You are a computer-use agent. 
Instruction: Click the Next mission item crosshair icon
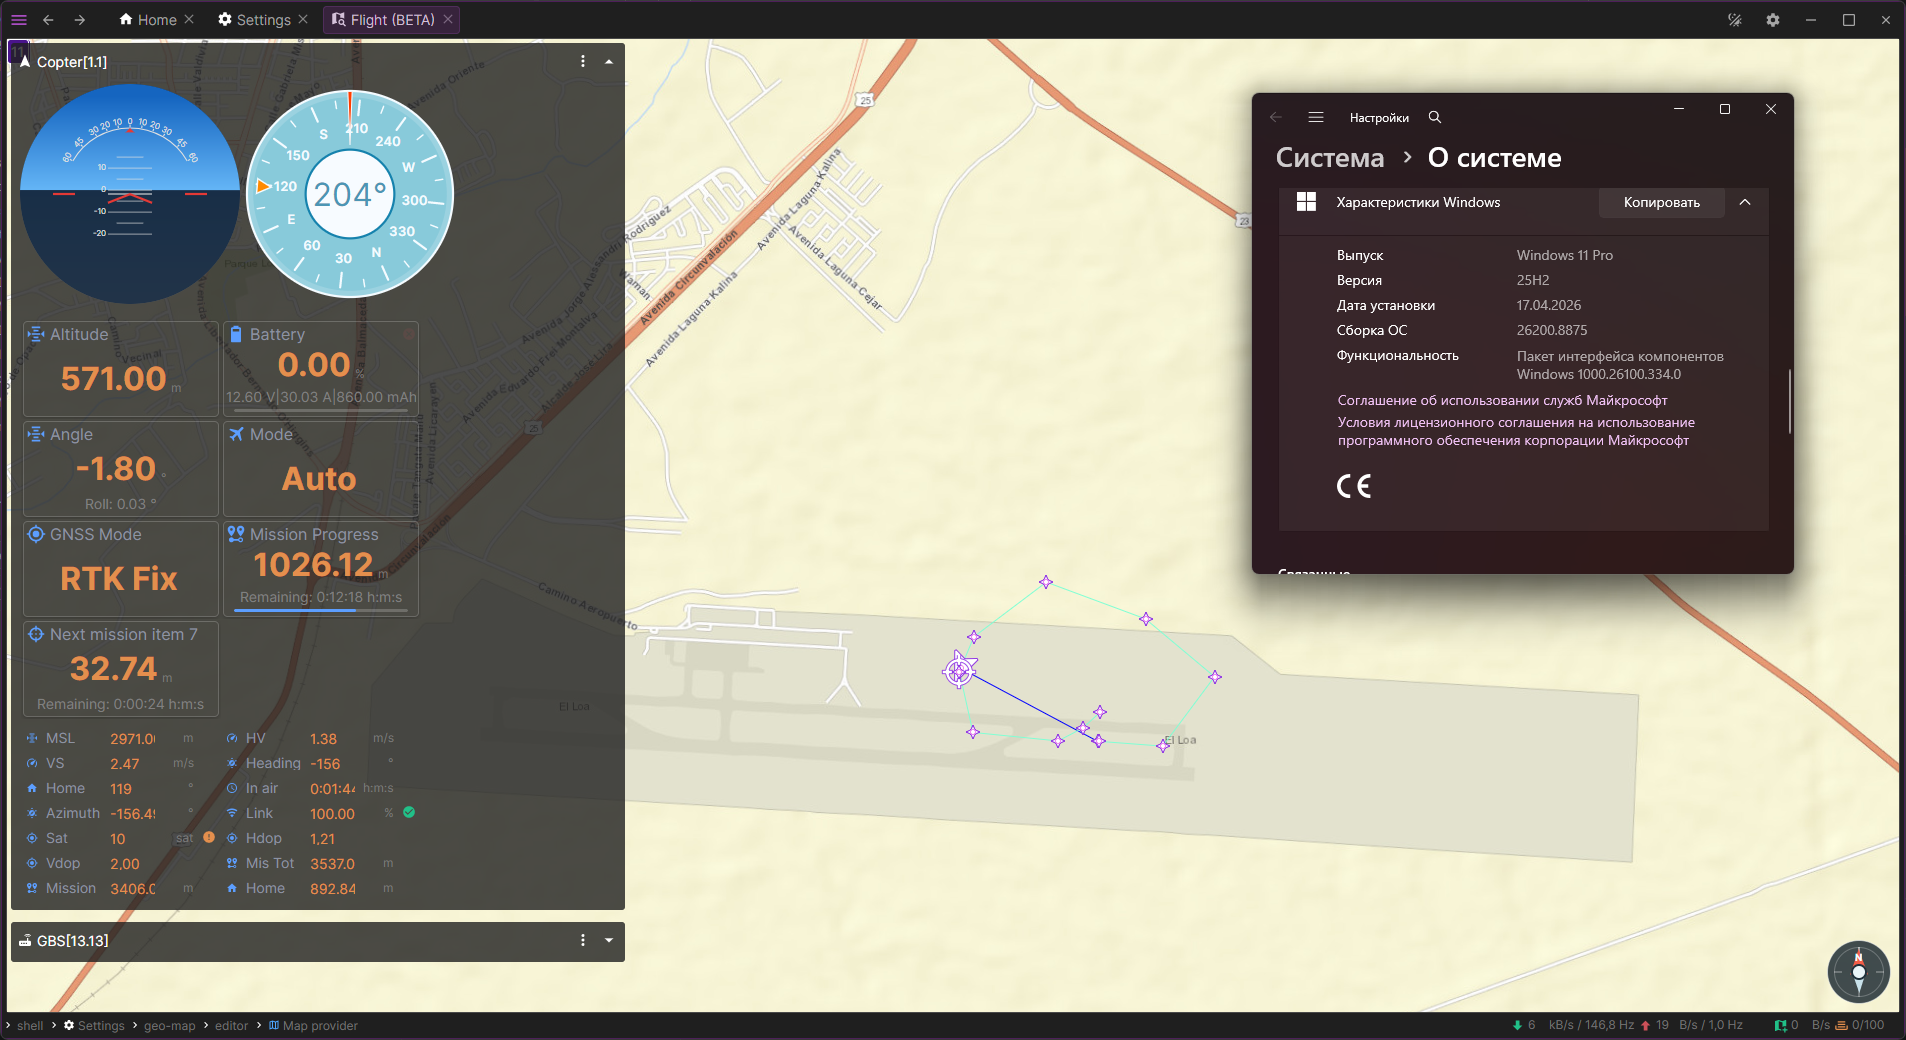[x=36, y=634]
